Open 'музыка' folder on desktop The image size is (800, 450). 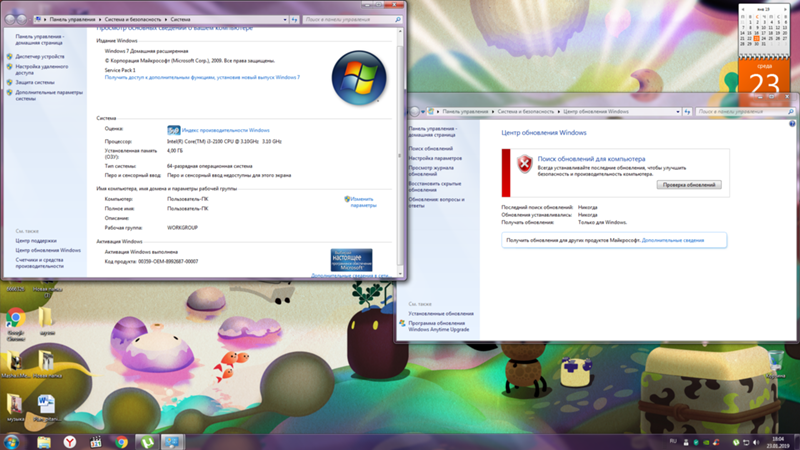point(15,407)
